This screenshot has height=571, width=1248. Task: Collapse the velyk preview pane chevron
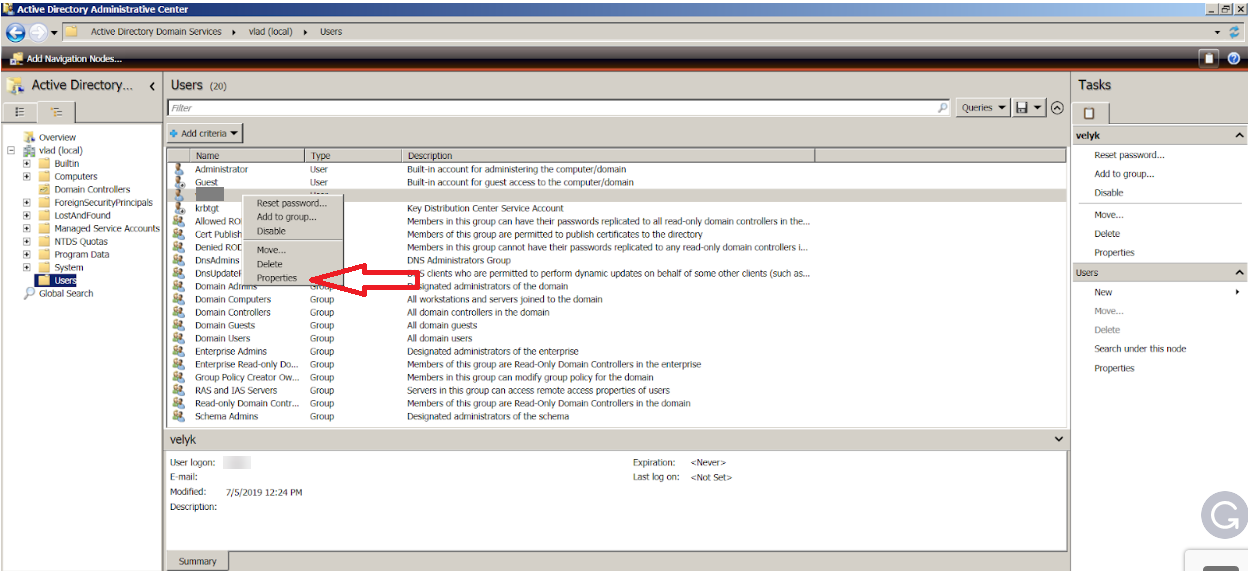1059,439
